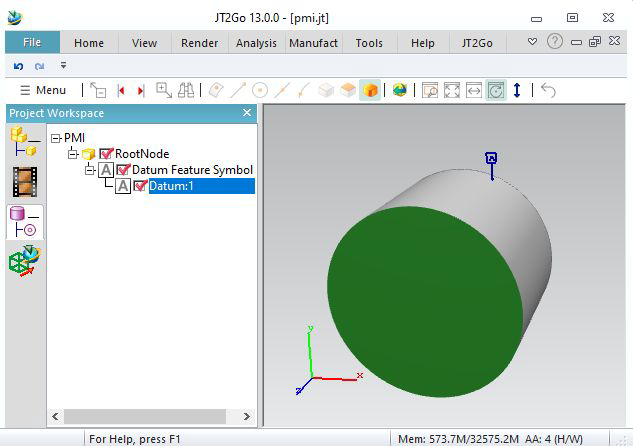Open the hamburger Menu button

tap(43, 90)
